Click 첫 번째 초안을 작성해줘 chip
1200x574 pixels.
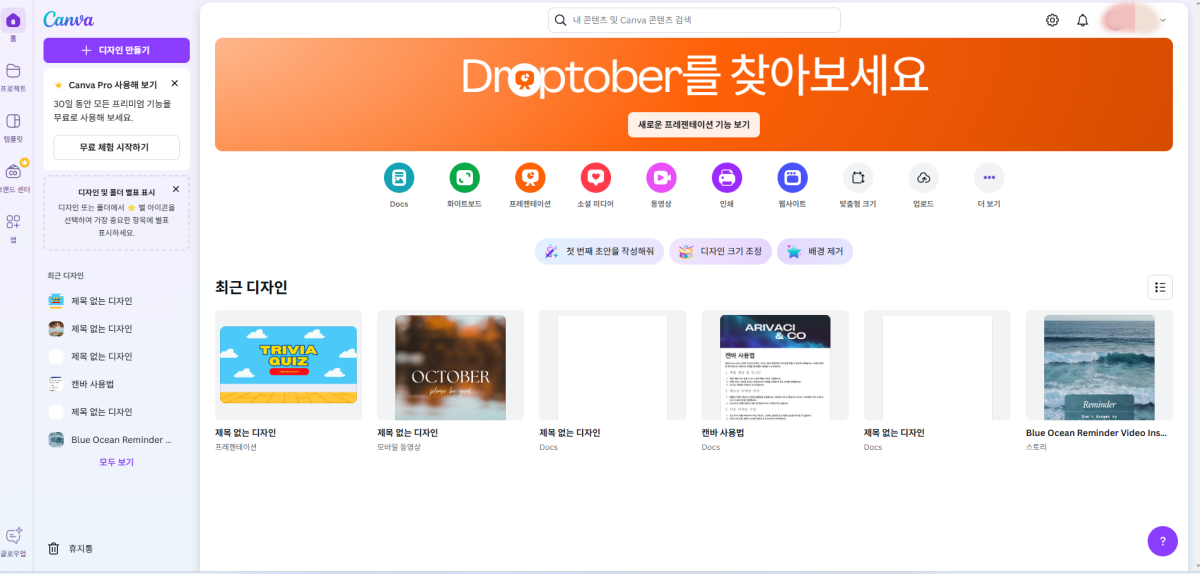coord(599,252)
